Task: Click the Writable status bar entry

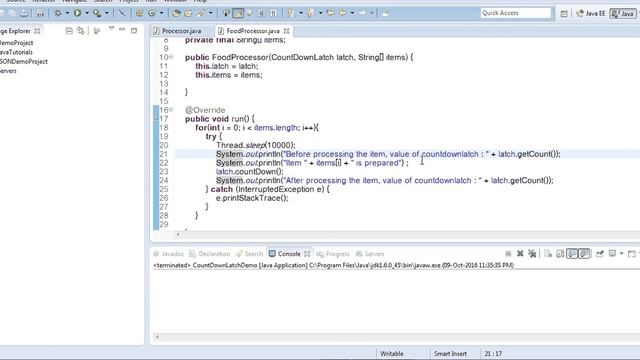Action: [392, 354]
